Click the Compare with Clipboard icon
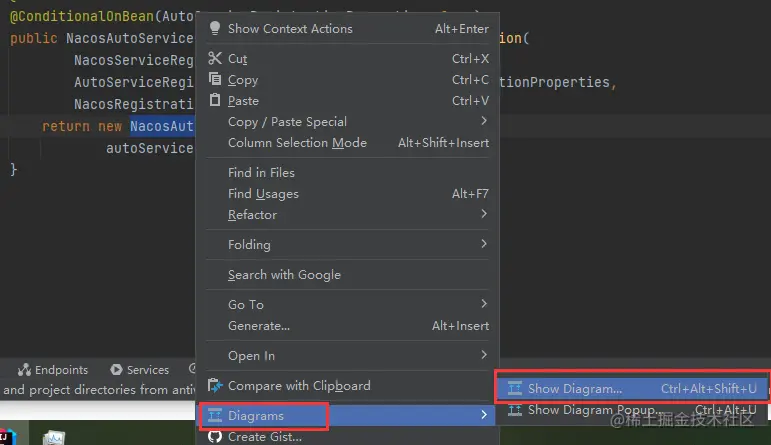Screen dimensions: 771x445 [x=215, y=385]
